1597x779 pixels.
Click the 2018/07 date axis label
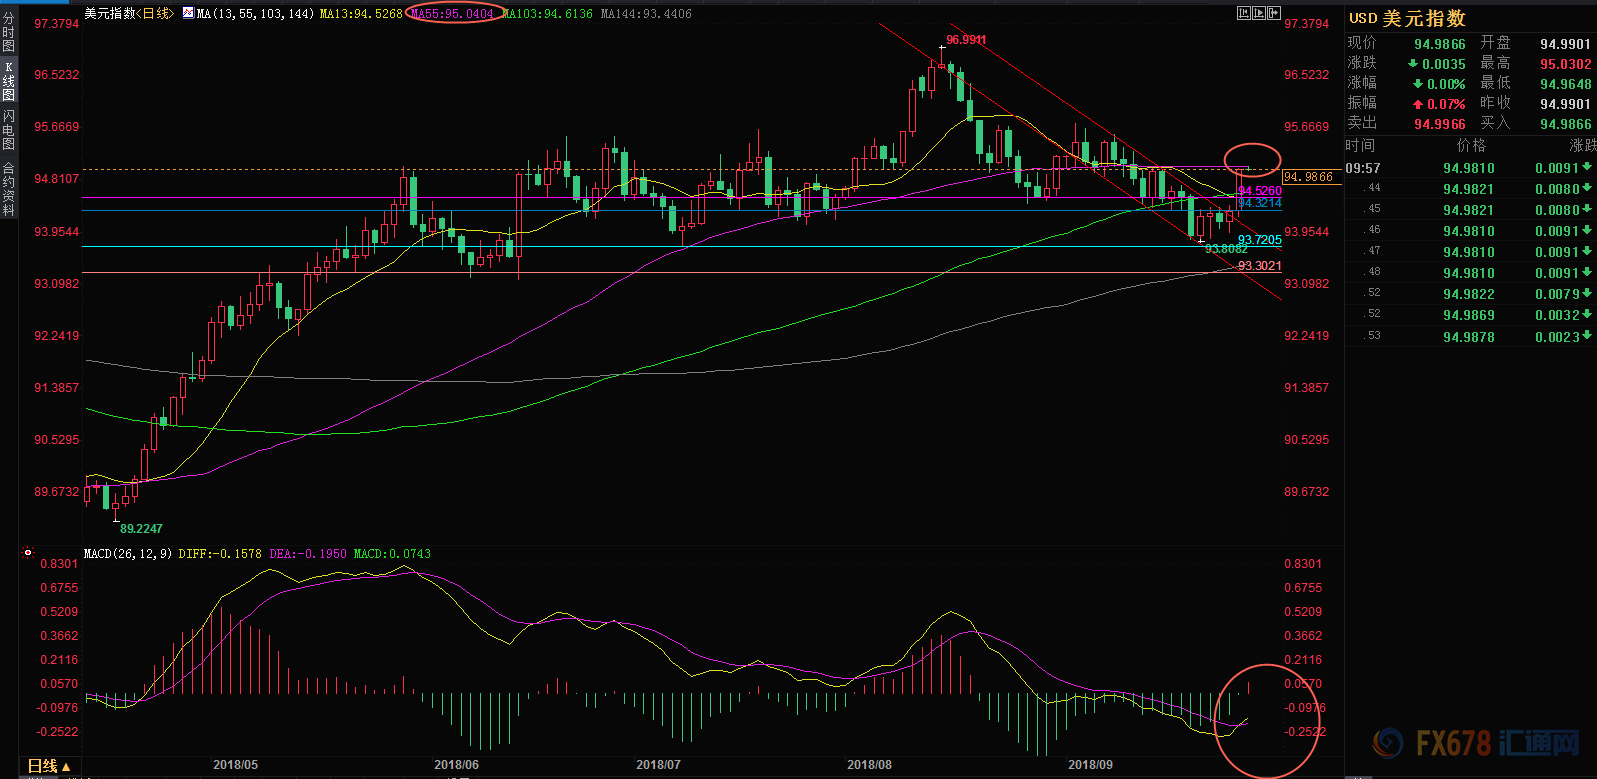658,765
